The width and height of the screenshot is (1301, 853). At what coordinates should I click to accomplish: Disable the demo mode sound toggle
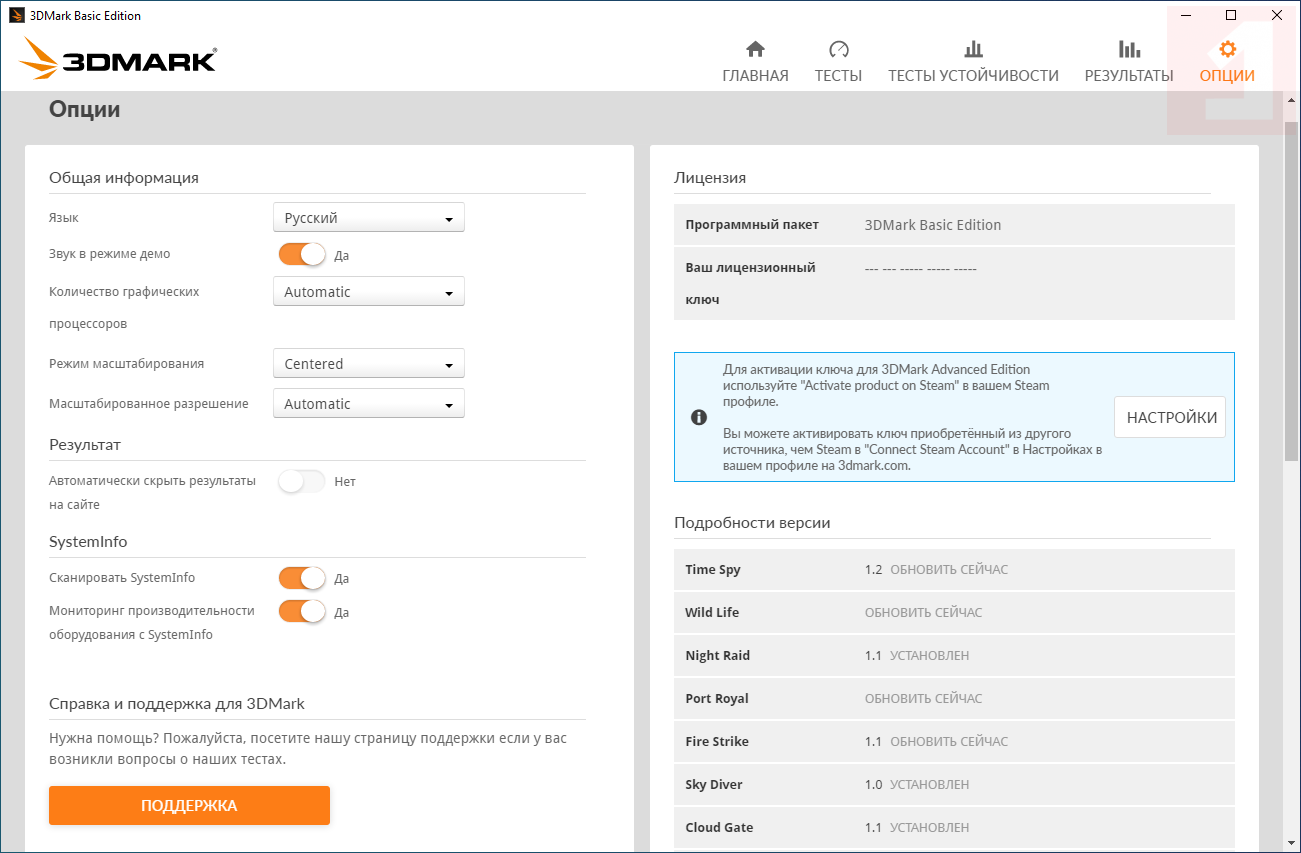[302, 255]
